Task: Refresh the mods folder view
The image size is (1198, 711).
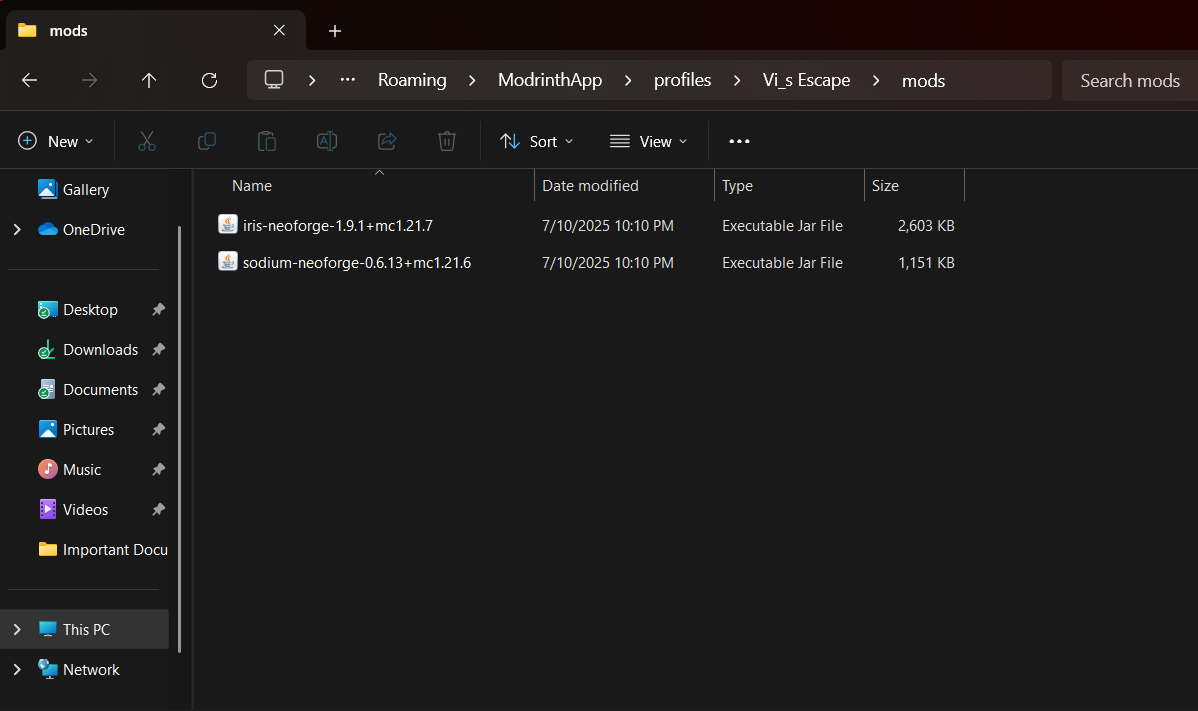Action: click(x=209, y=80)
